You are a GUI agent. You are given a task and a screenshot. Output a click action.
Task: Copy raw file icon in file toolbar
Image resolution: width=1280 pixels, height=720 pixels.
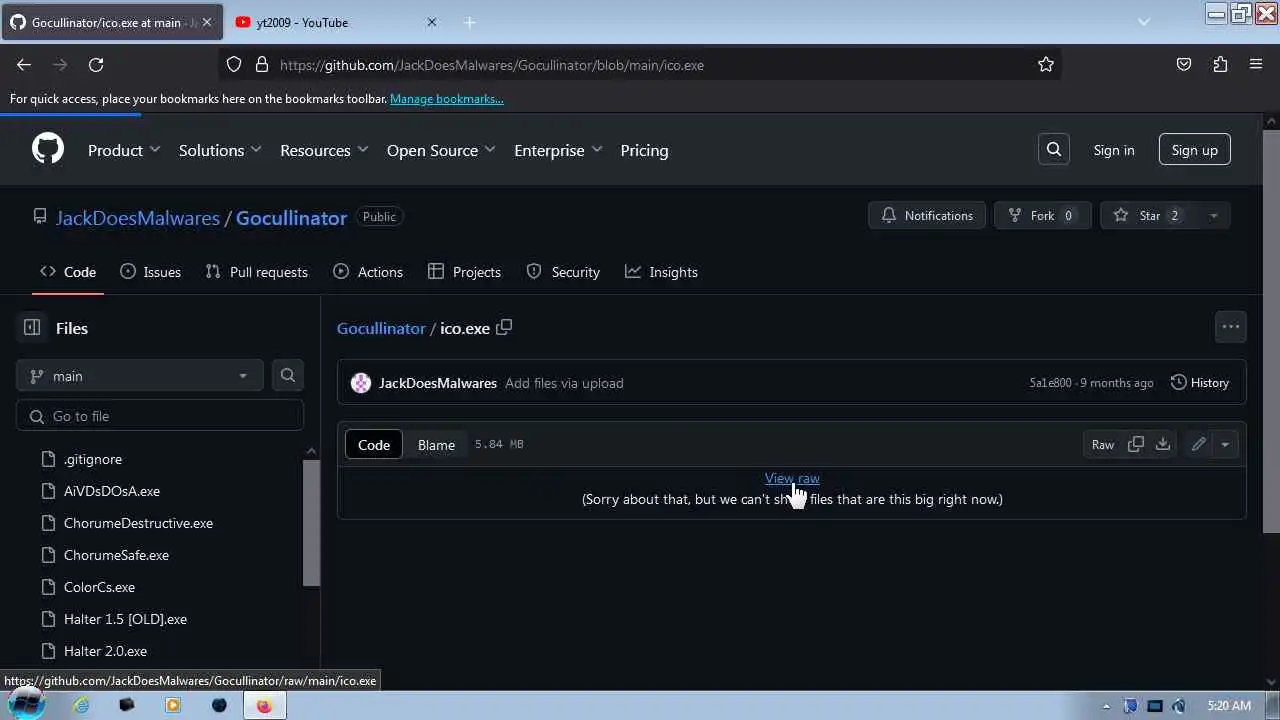pyautogui.click(x=1136, y=445)
